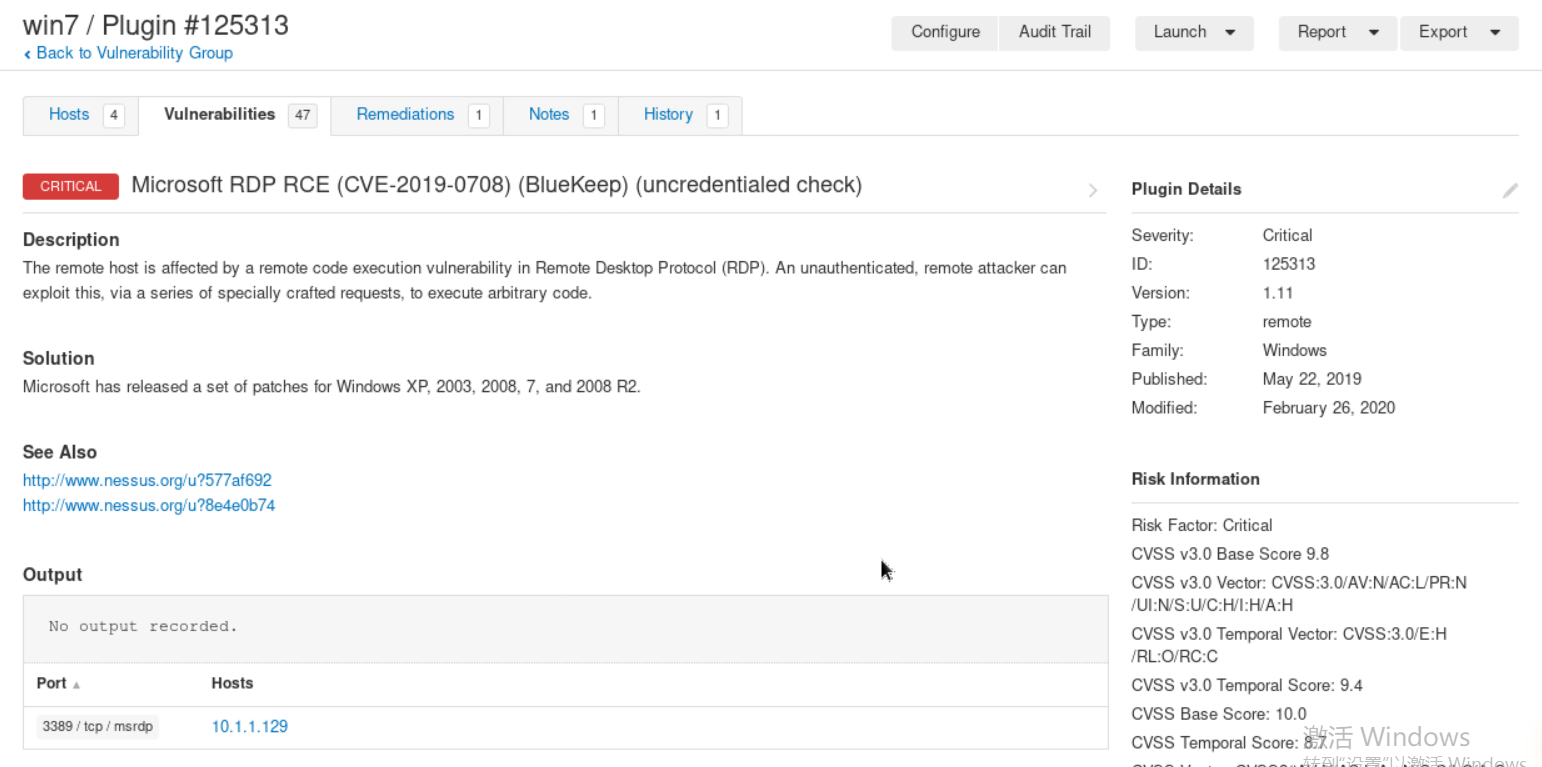Expand the Export dropdown
The image size is (1542, 767).
[1459, 32]
